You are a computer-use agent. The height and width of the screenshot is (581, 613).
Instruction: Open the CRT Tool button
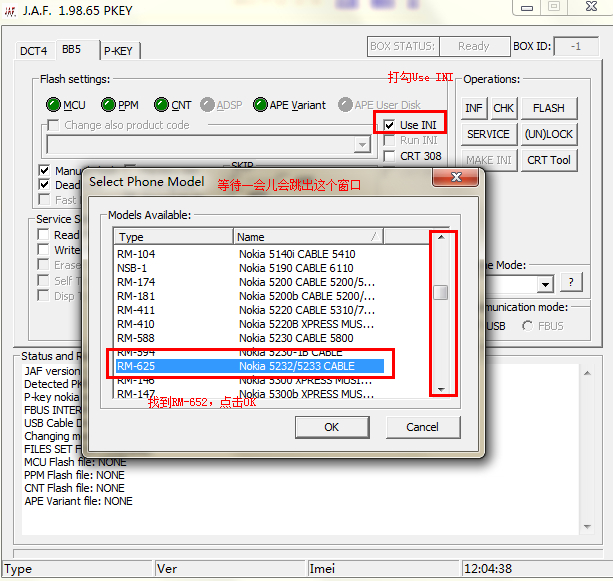point(549,160)
